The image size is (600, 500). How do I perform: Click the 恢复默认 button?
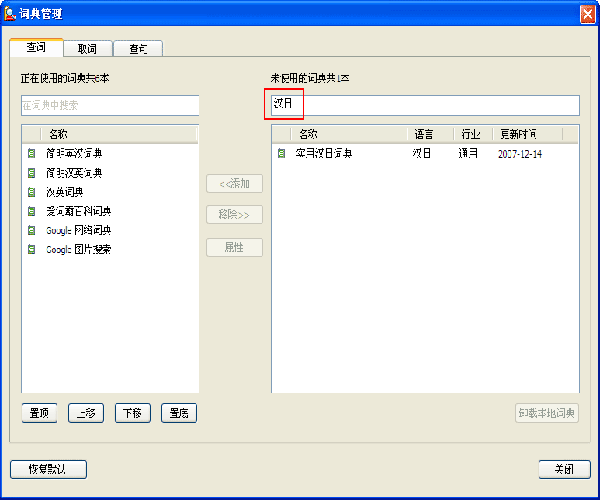tap(48, 469)
